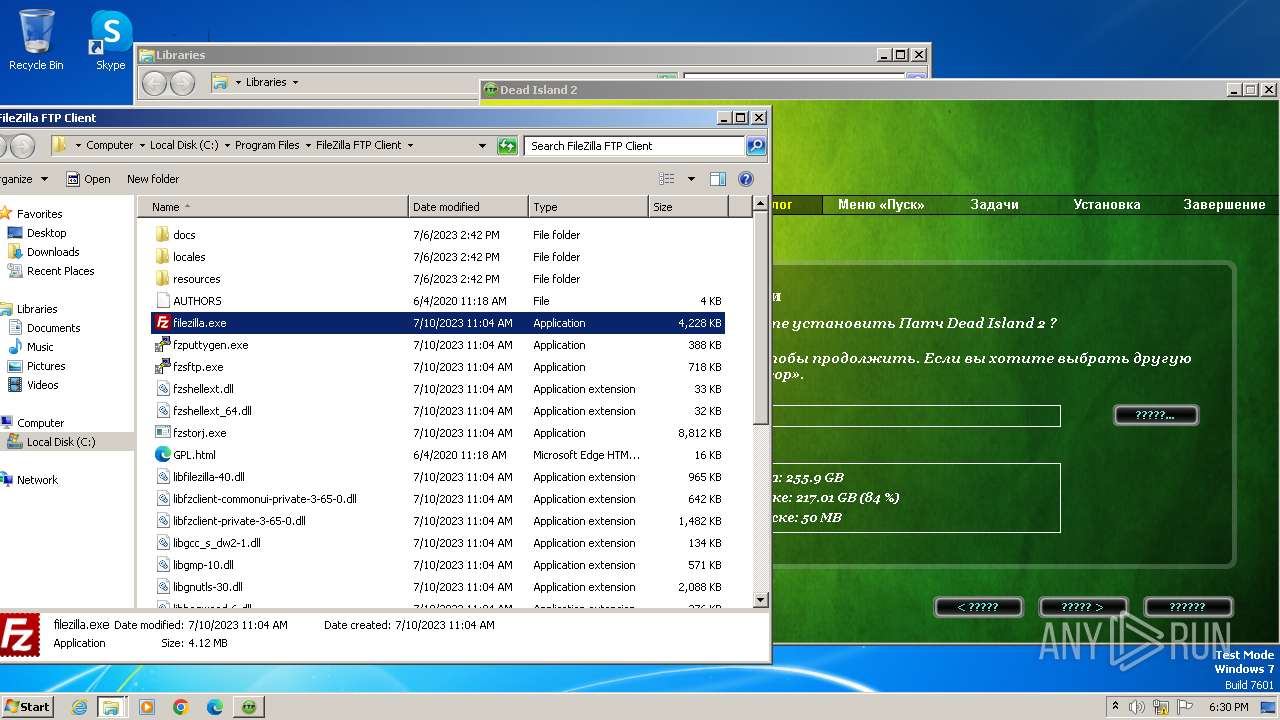The image size is (1280, 720).
Task: Open Network in navigation sidebar
Action: pyautogui.click(x=37, y=480)
